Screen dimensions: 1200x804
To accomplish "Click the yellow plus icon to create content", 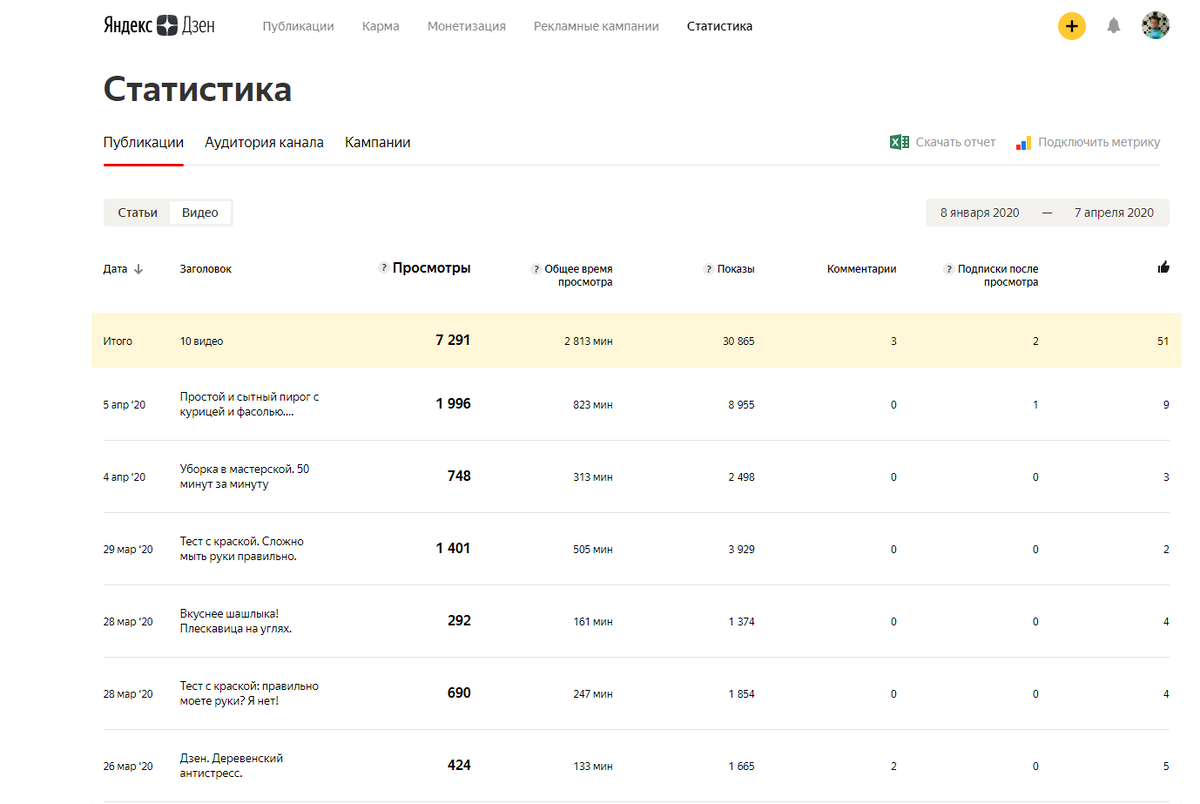I will coord(1072,25).
